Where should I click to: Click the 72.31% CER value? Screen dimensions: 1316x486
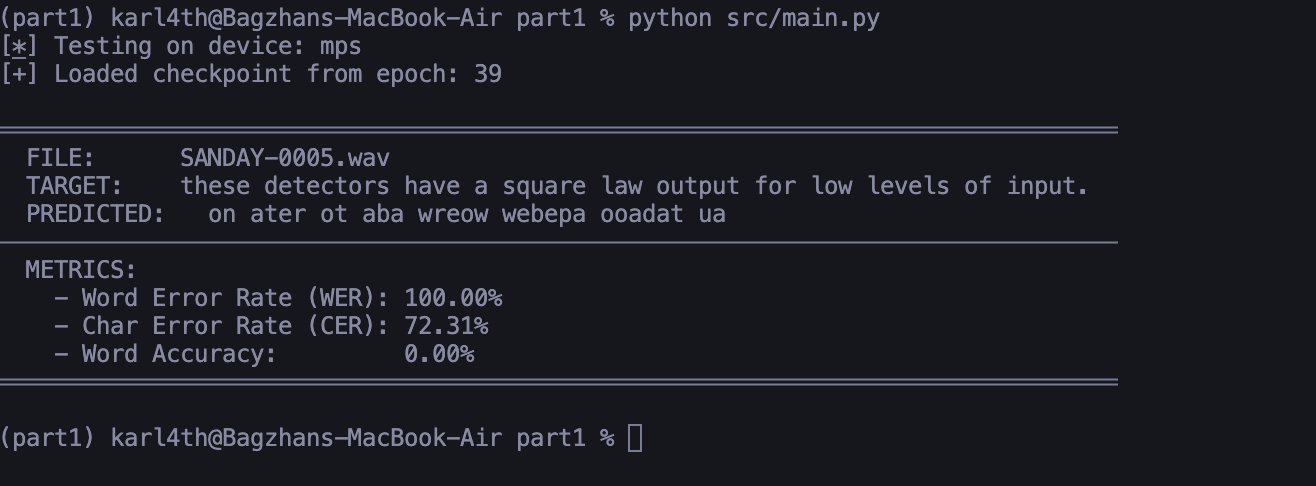tap(446, 326)
